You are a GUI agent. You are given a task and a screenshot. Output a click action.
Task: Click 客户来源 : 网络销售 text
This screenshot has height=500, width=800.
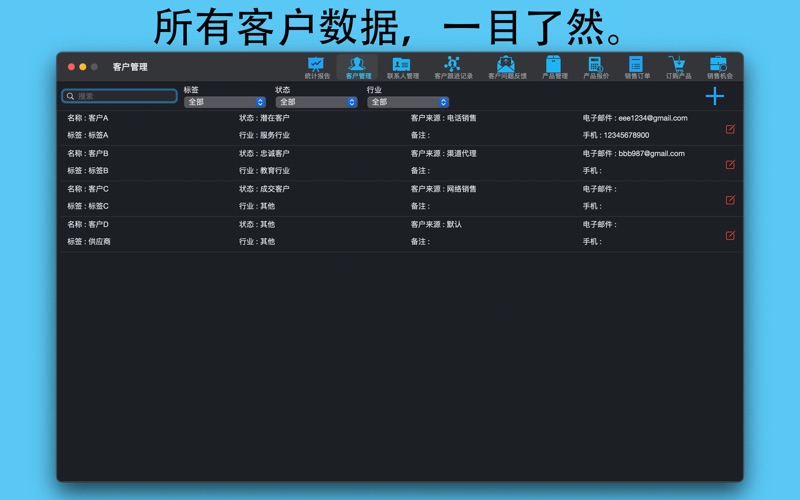coord(443,189)
